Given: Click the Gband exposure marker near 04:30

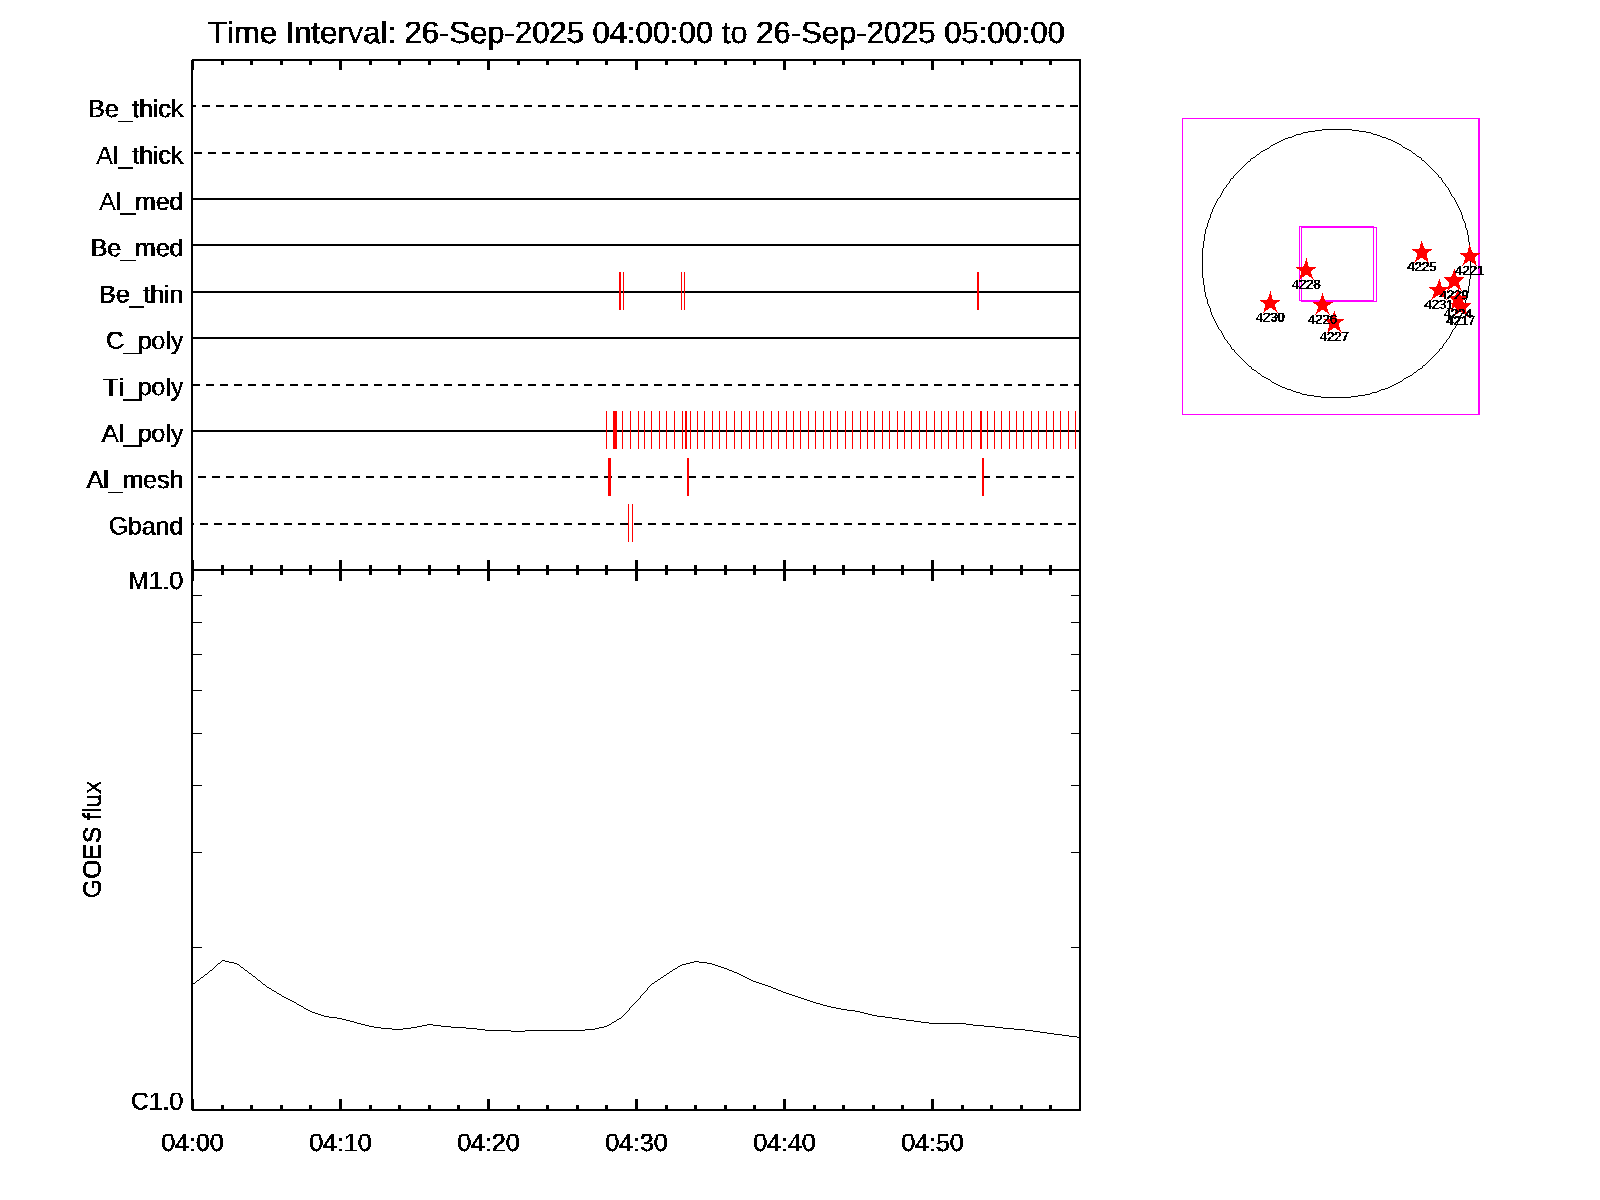Looking at the screenshot, I should pos(631,523).
